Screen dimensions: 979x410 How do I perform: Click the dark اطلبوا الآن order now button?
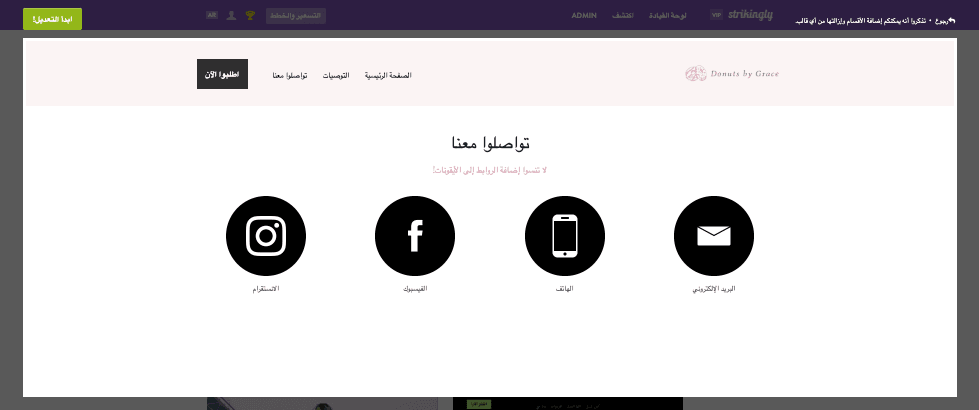[x=222, y=74]
